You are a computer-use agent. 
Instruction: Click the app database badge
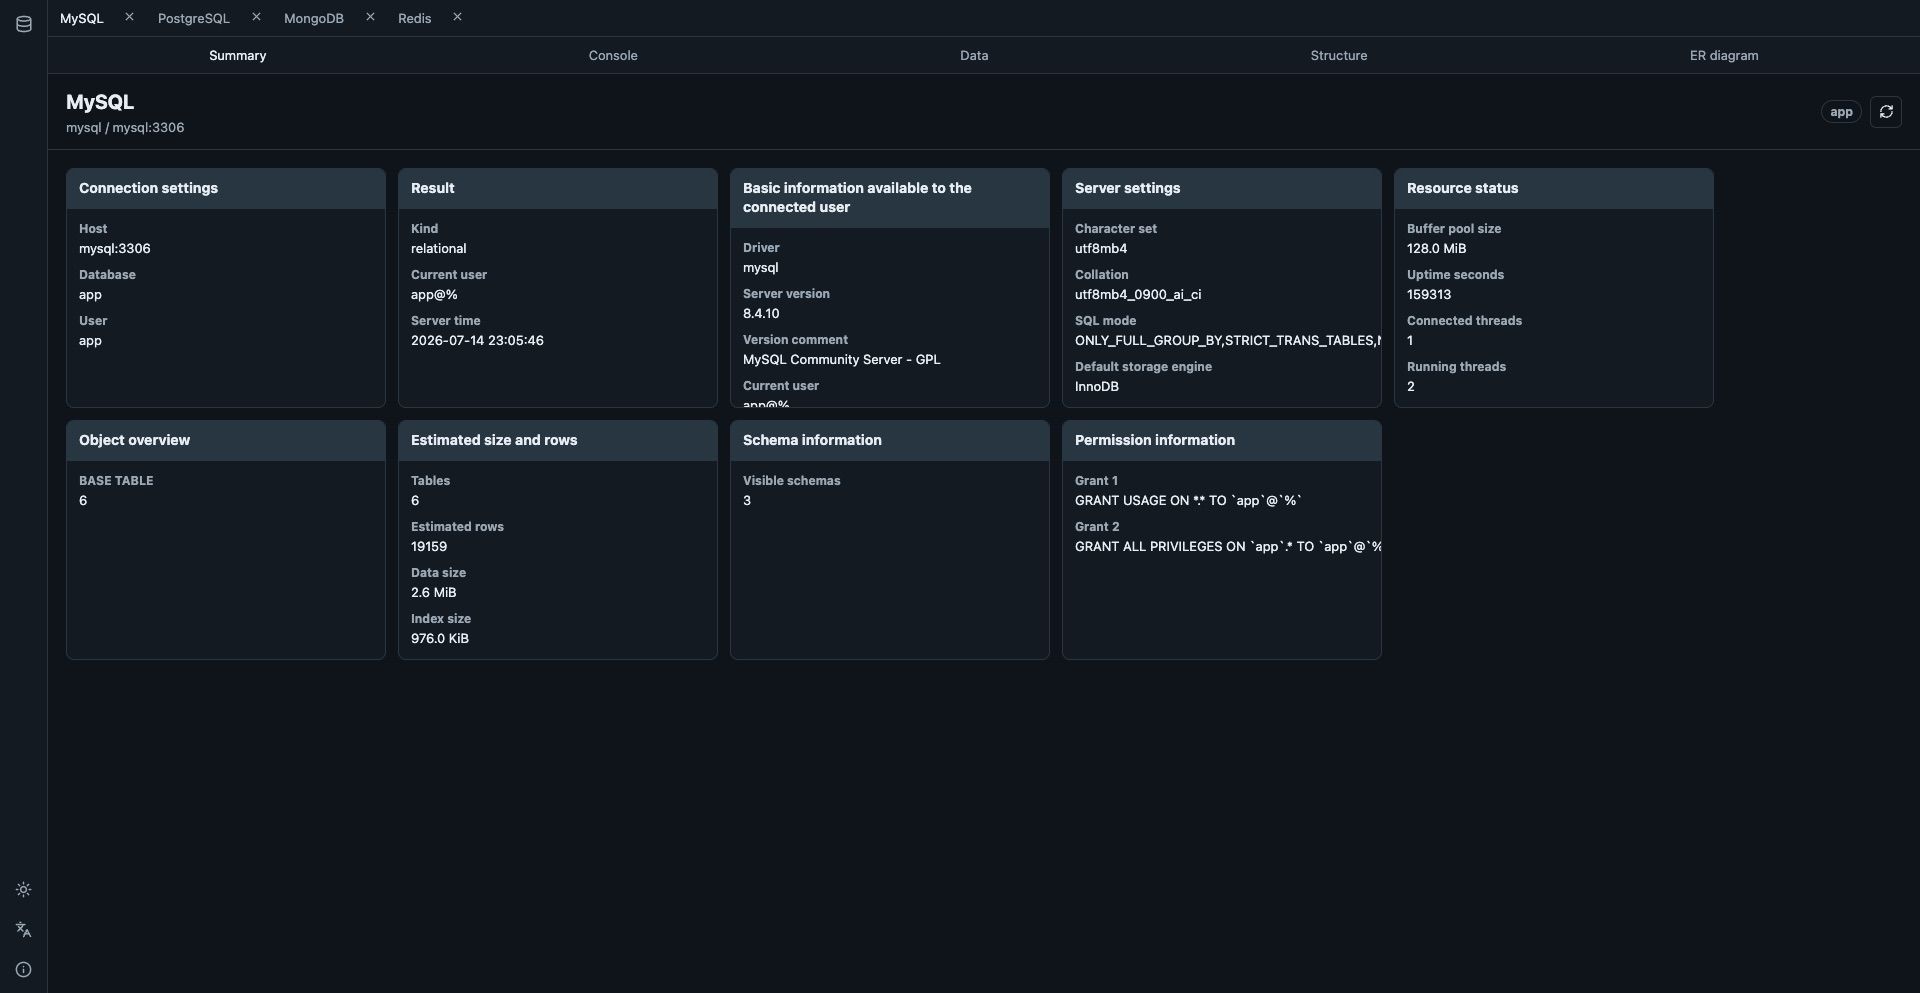(x=1841, y=112)
